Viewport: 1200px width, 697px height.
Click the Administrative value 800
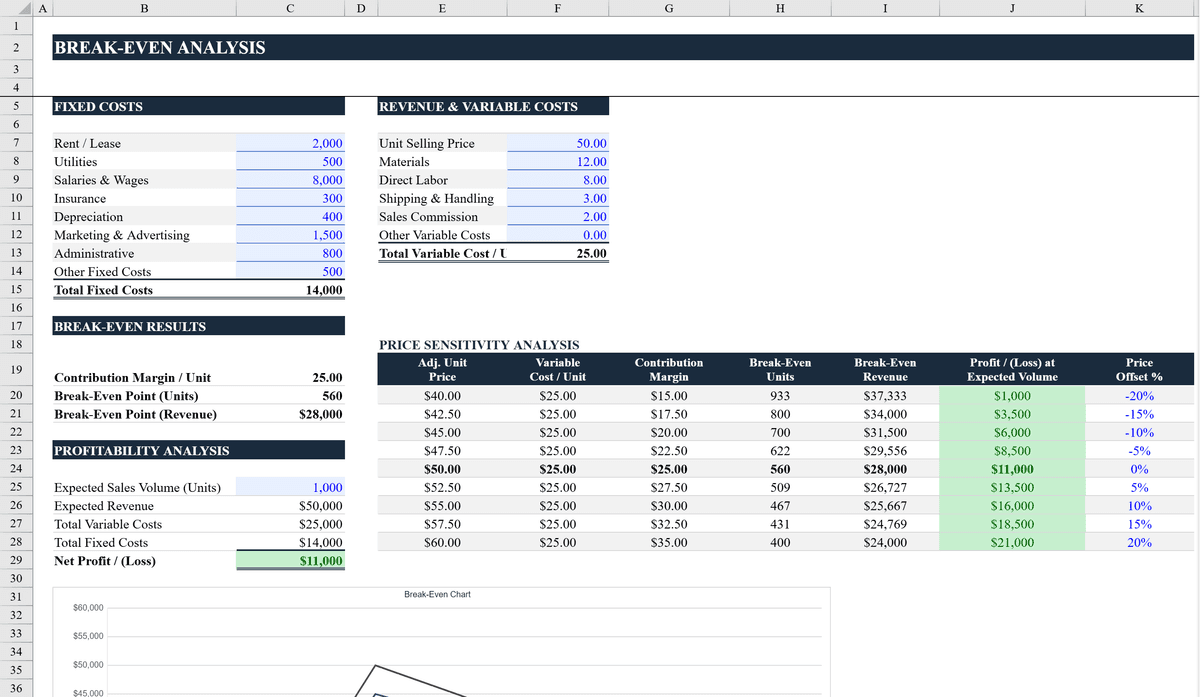[x=291, y=253]
